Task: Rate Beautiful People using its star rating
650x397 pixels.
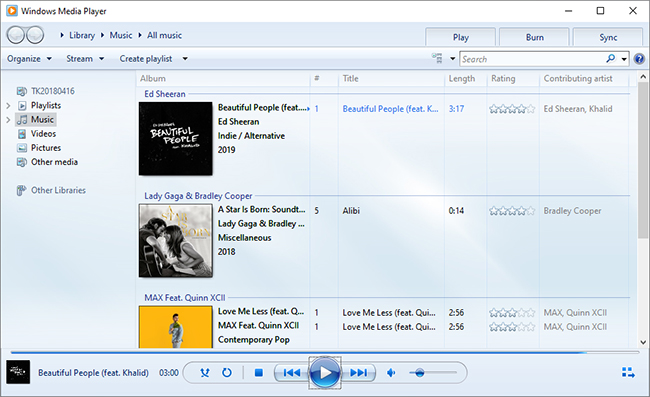Action: [512, 109]
